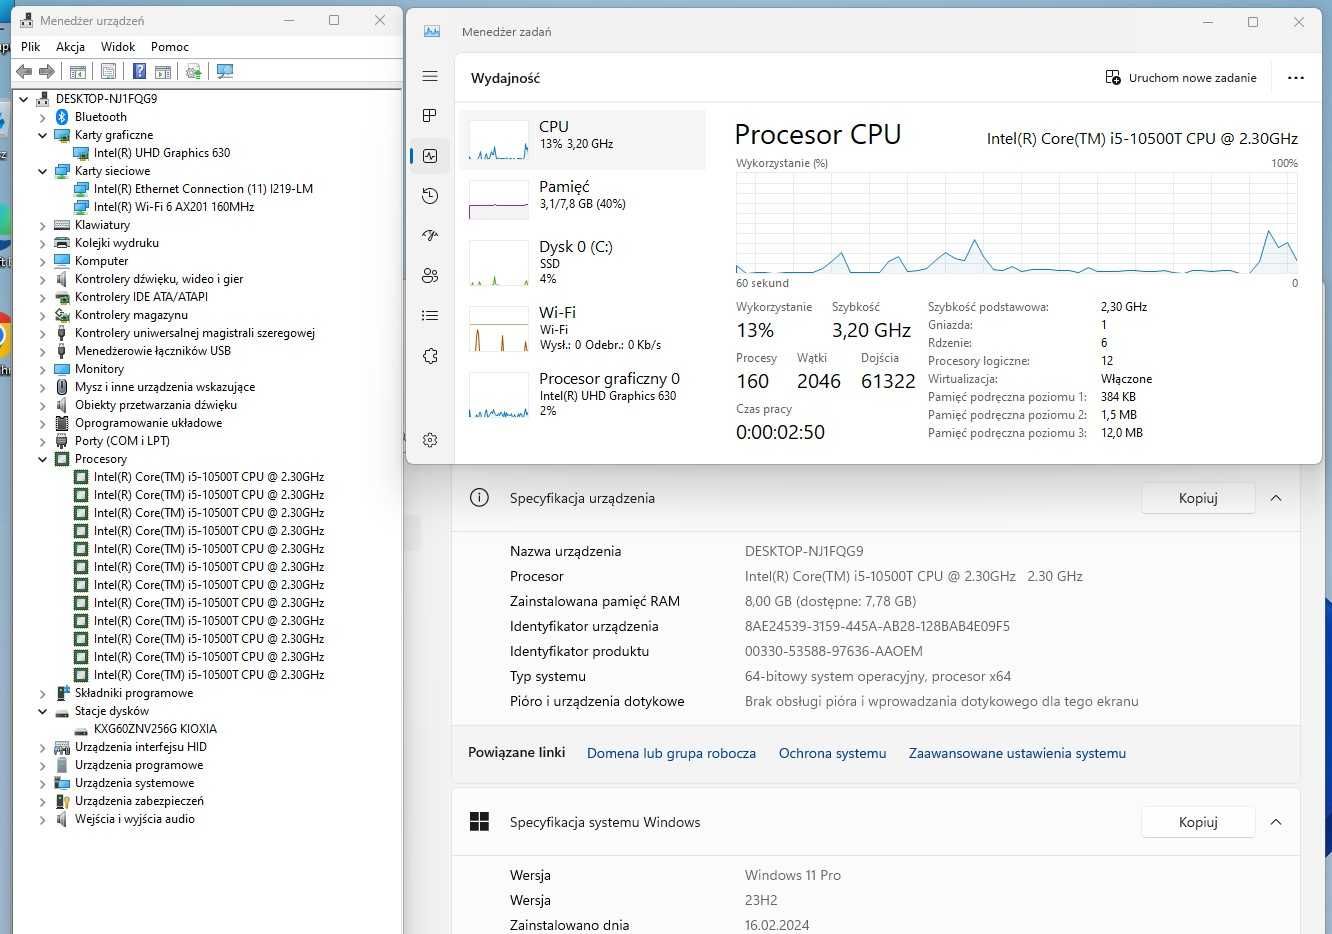Click the CPU utilization graph area
This screenshot has height=934, width=1332.
[1017, 223]
